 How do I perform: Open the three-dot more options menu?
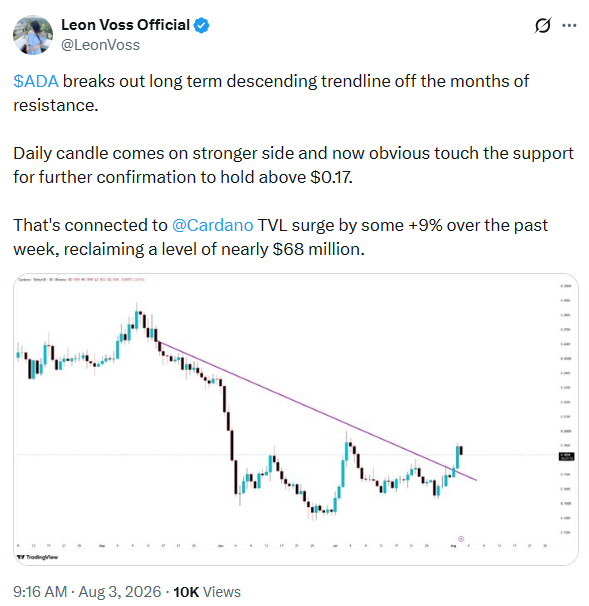click(x=569, y=26)
